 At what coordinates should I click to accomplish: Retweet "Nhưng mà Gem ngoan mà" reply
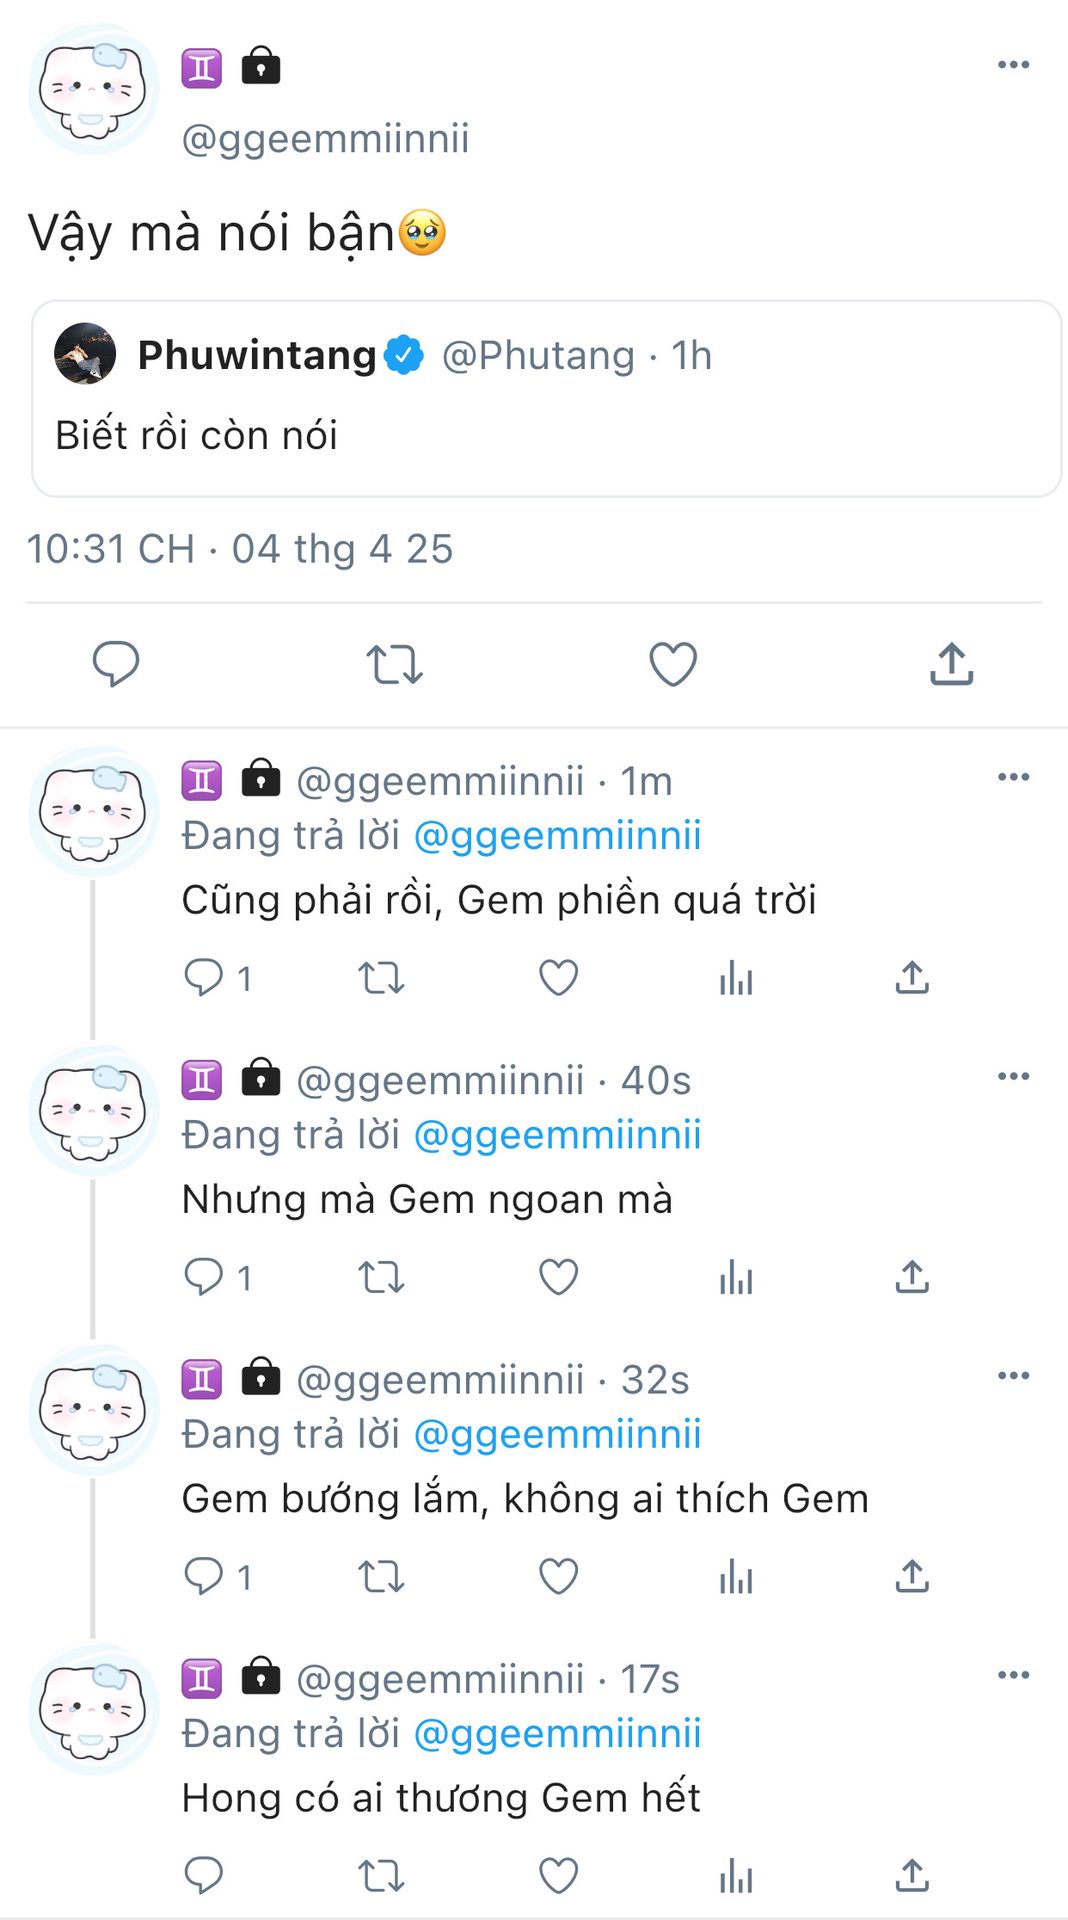click(x=381, y=1277)
